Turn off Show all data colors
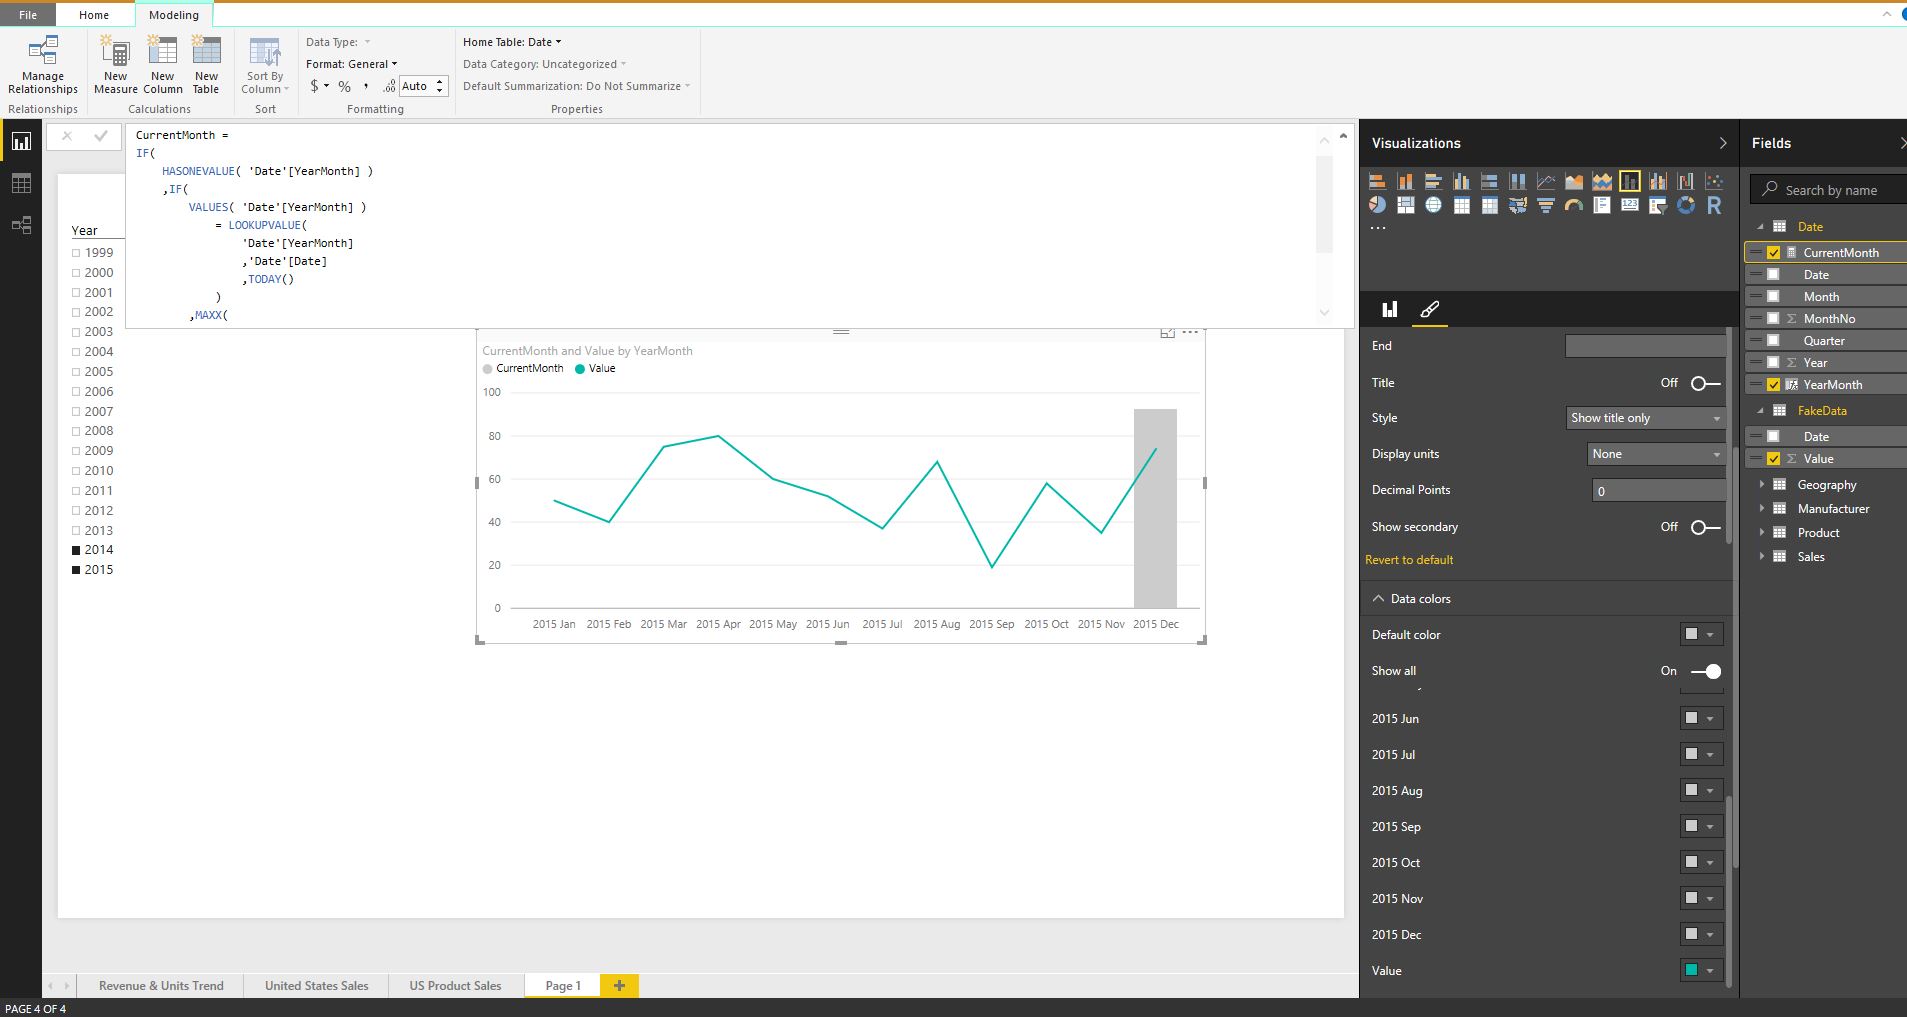1907x1017 pixels. pyautogui.click(x=1705, y=671)
